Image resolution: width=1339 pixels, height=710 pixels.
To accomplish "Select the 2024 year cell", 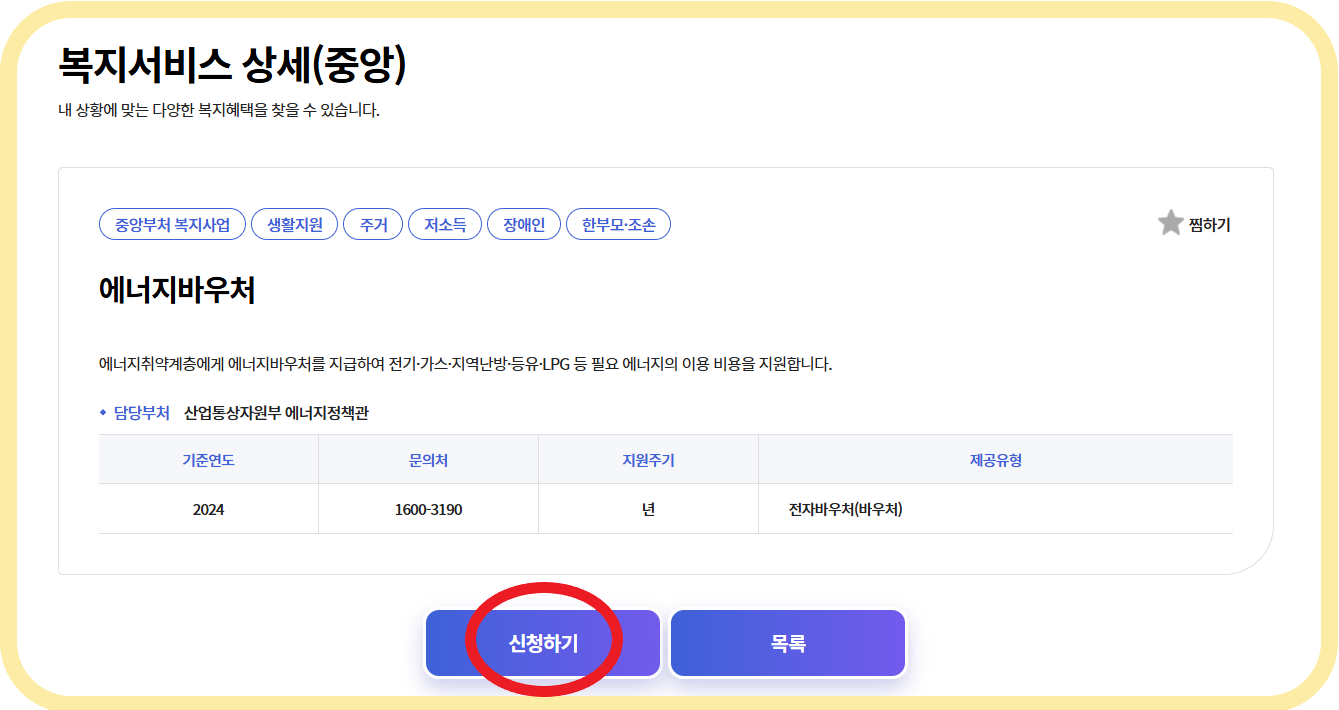I will pos(207,508).
